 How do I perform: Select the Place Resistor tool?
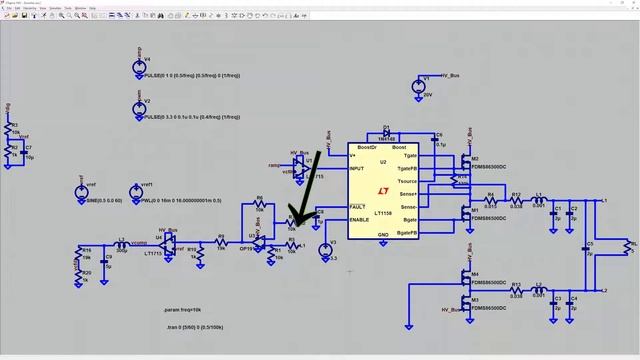(211, 16)
